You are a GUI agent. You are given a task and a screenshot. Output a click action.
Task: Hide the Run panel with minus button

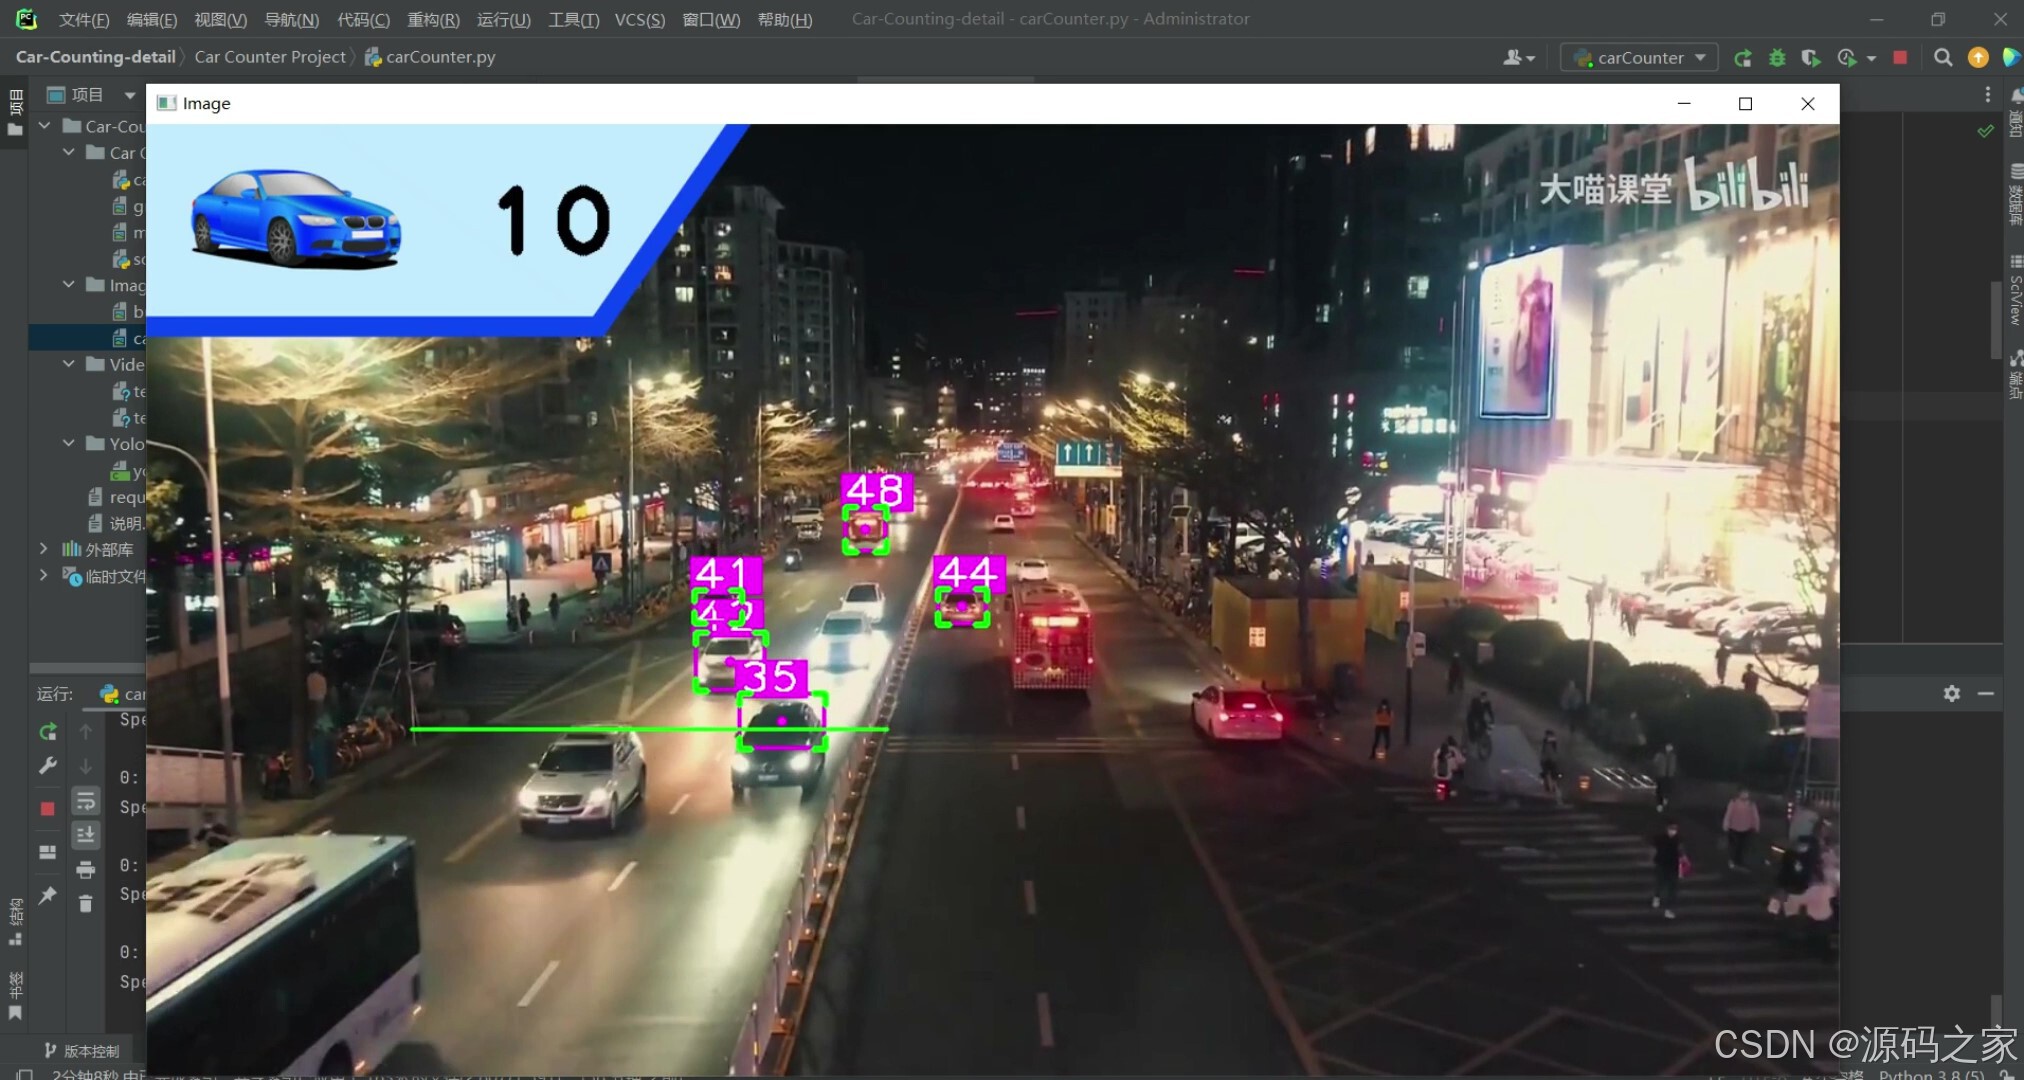1986,693
